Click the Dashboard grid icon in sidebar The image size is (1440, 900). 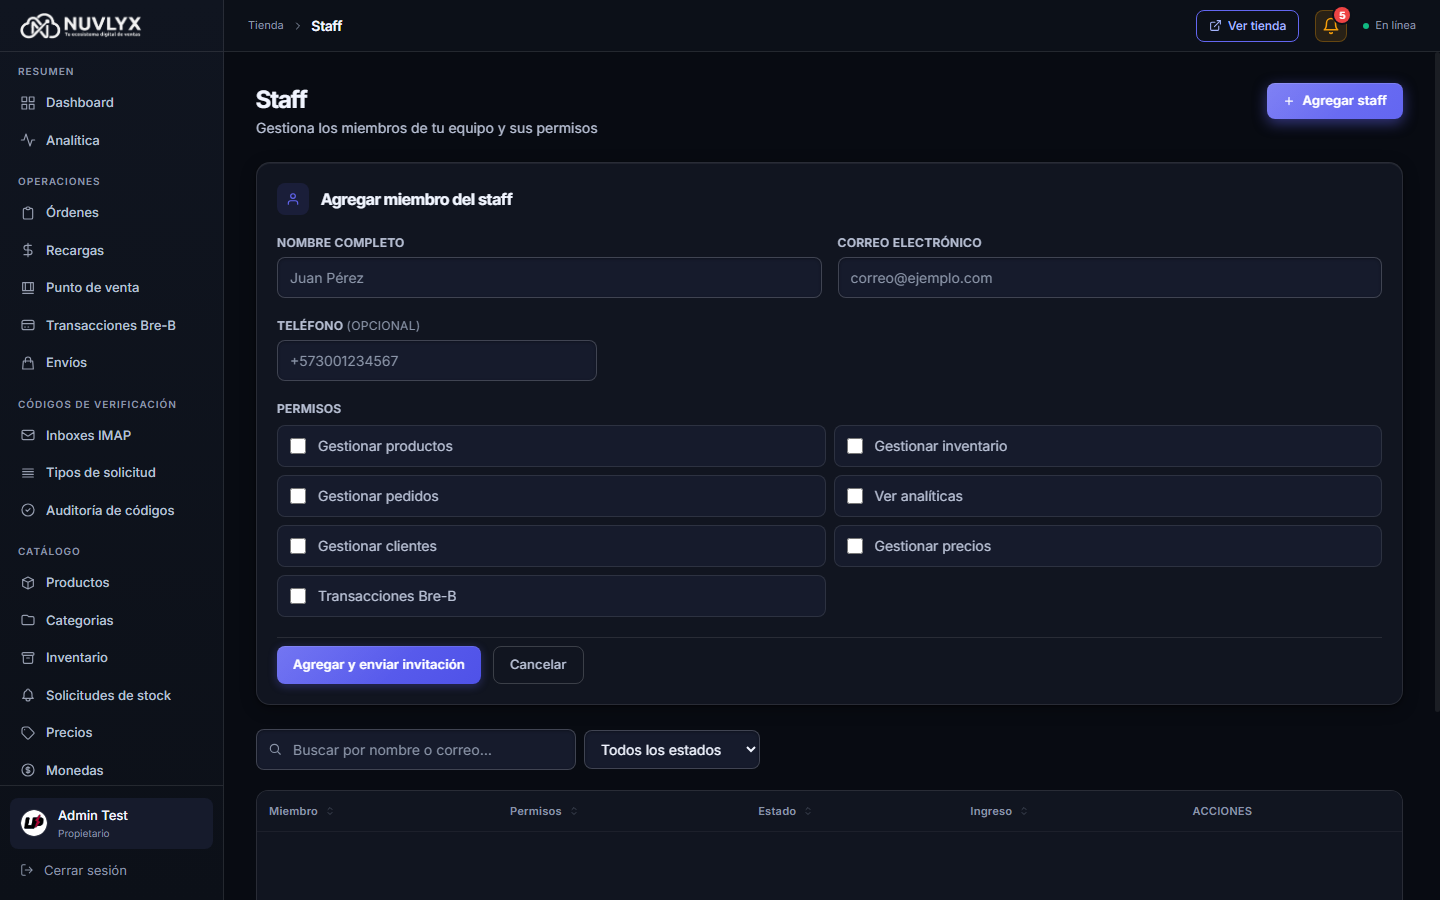click(x=28, y=103)
